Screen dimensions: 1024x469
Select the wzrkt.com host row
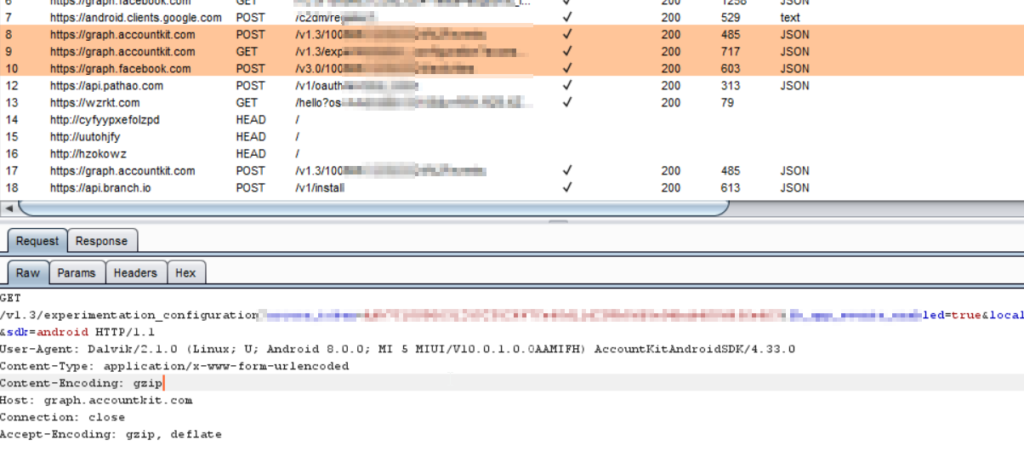95,103
